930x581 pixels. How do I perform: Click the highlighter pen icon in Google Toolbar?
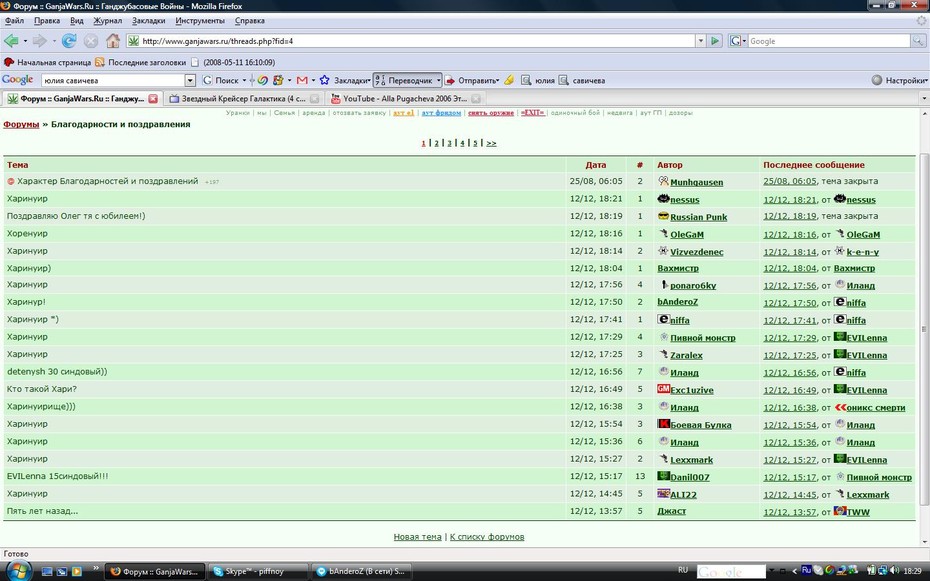click(509, 80)
